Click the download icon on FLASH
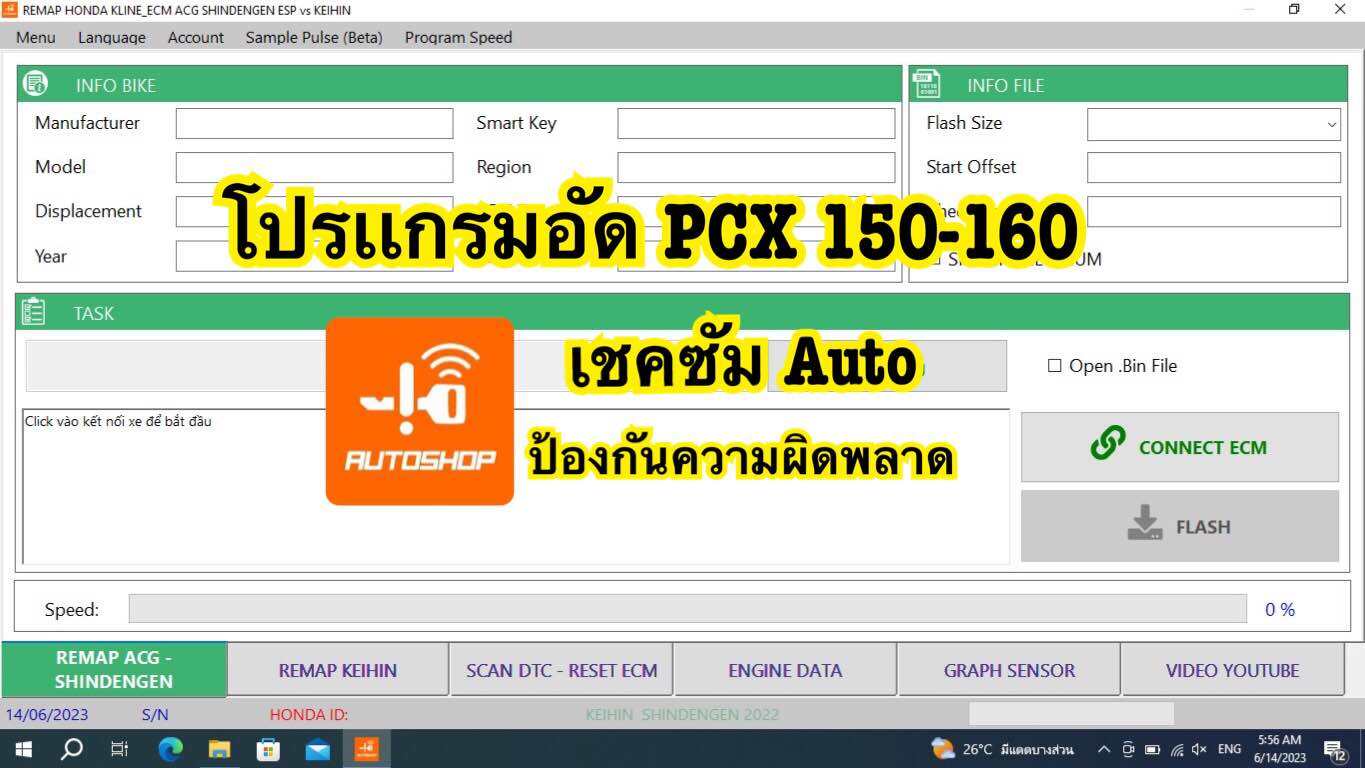 pyautogui.click(x=1145, y=522)
